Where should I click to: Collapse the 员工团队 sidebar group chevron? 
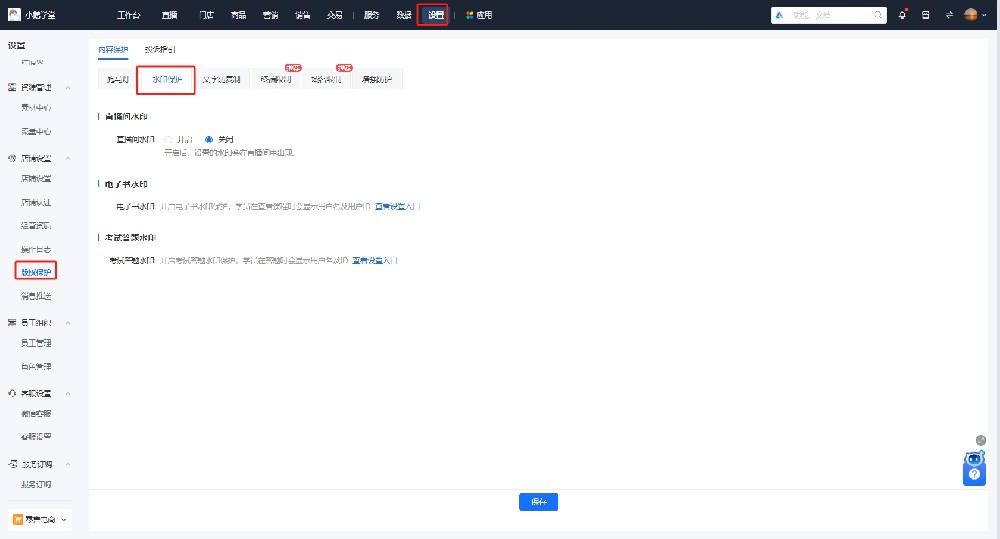click(68, 323)
